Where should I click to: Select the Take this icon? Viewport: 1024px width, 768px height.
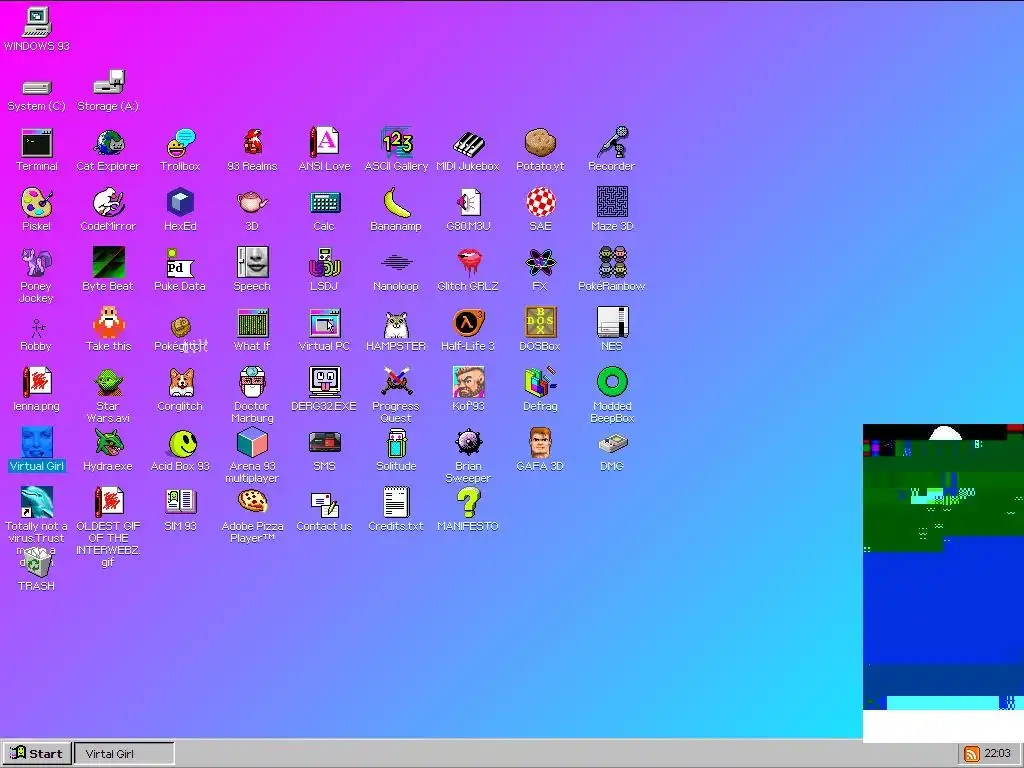click(108, 323)
